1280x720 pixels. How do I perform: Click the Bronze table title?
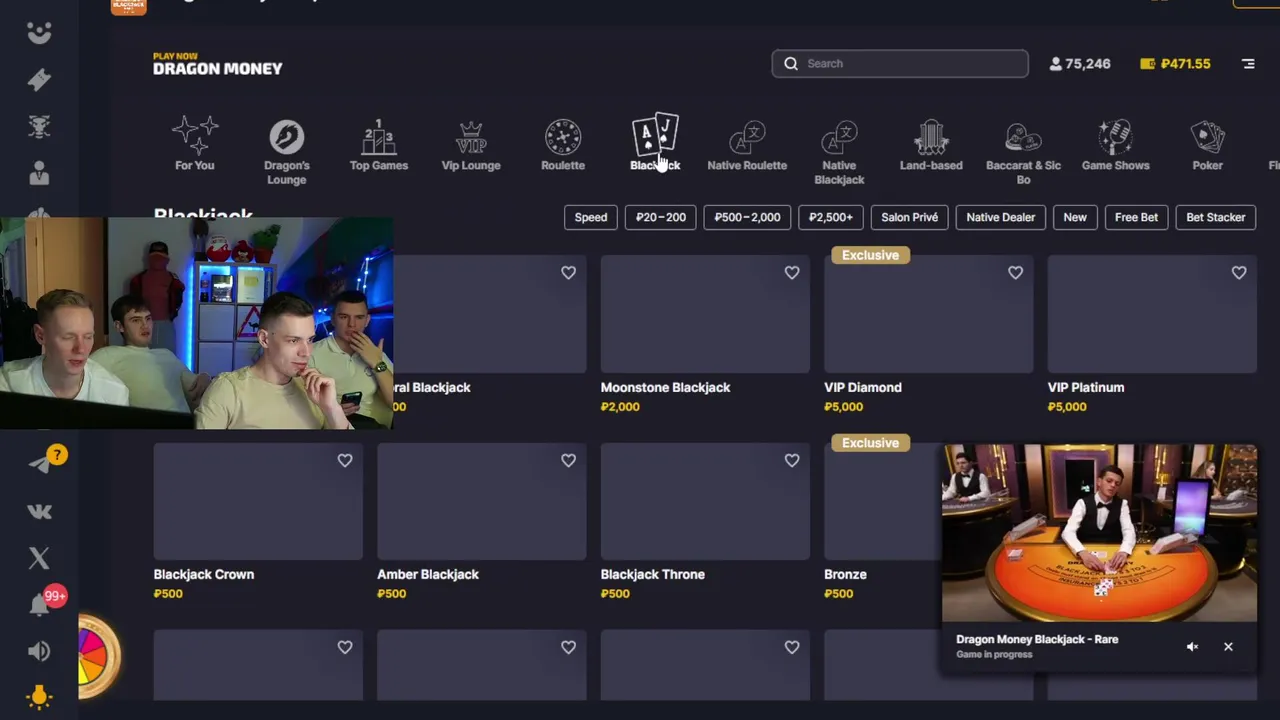845,574
